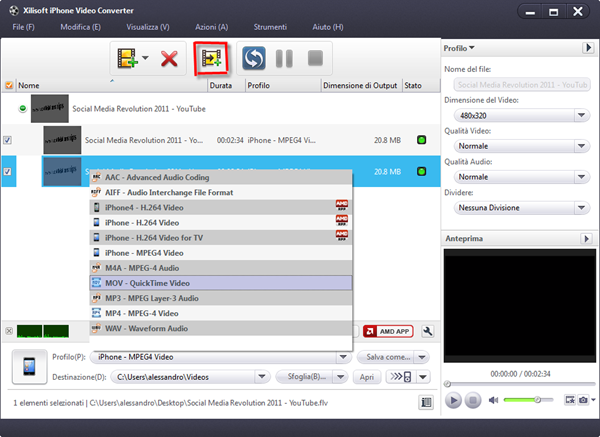The width and height of the screenshot is (600, 437).
Task: Open the Strumenti menu
Action: [270, 27]
